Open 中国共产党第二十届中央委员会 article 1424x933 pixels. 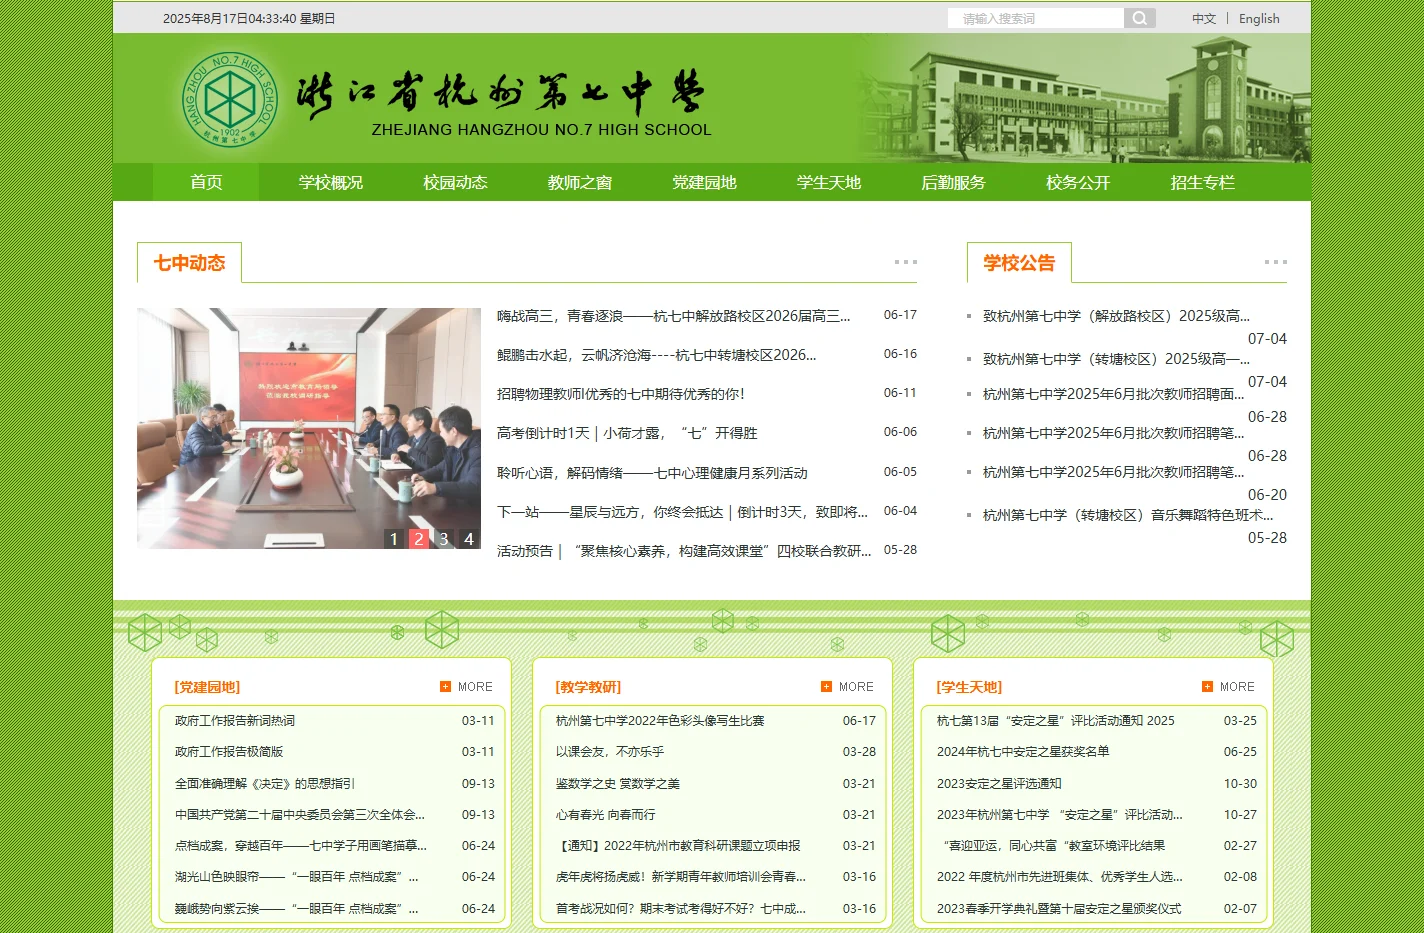pos(300,815)
